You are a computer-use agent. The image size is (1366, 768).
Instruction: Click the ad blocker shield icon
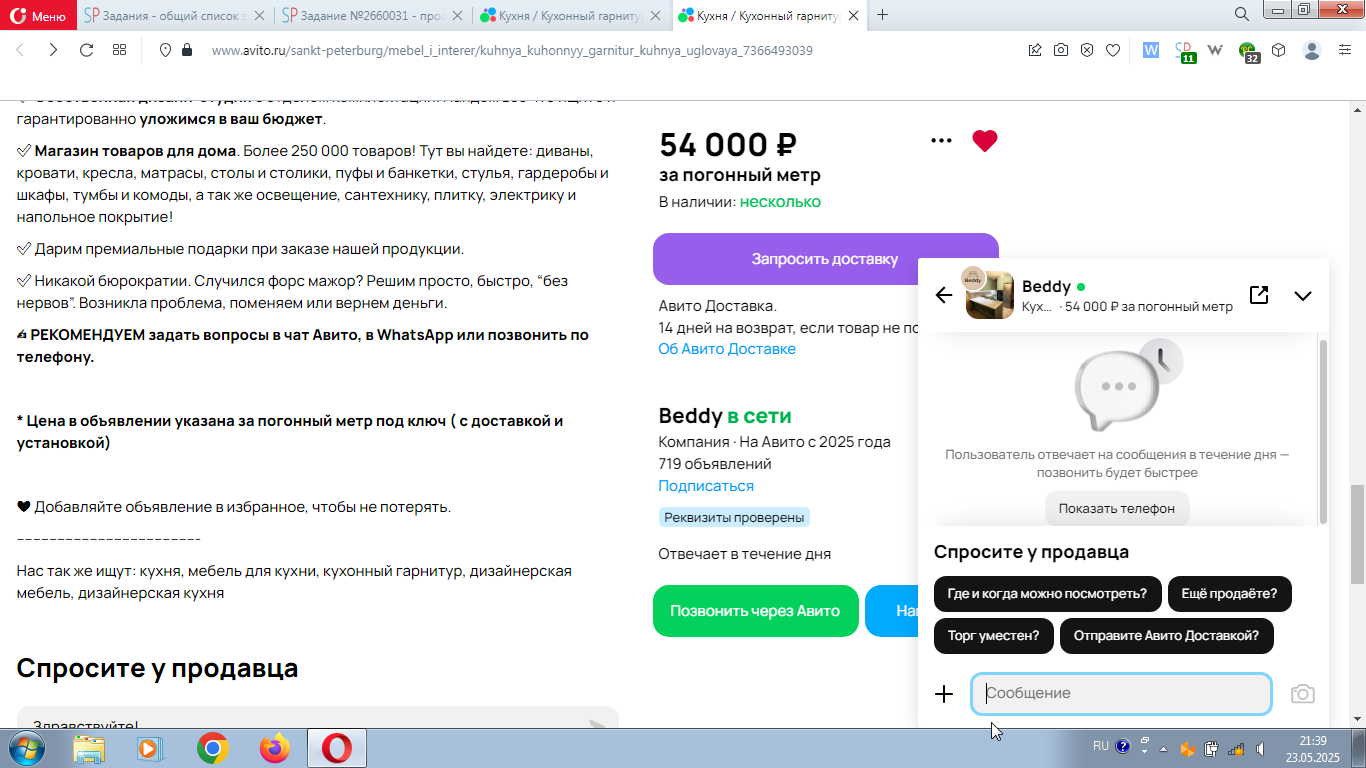click(x=1087, y=50)
